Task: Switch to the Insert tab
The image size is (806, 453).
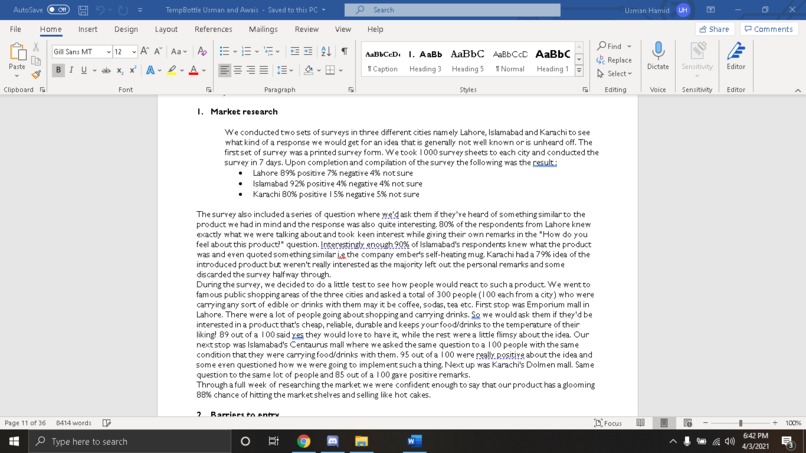Action: tap(87, 29)
